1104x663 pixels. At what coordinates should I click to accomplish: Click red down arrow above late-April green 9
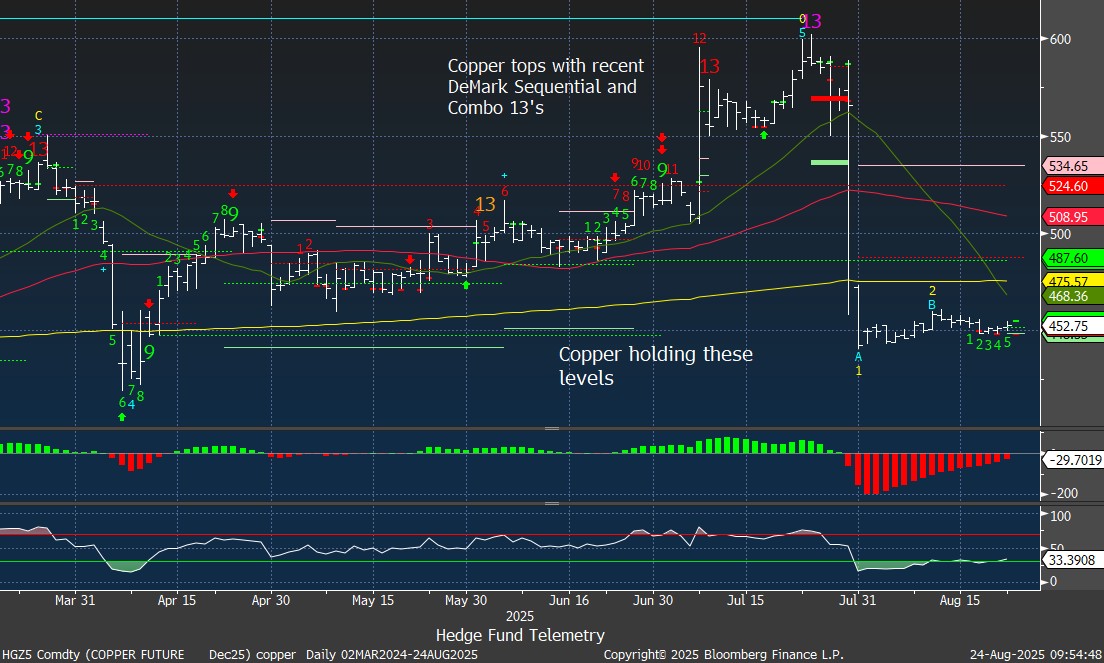tap(233, 194)
